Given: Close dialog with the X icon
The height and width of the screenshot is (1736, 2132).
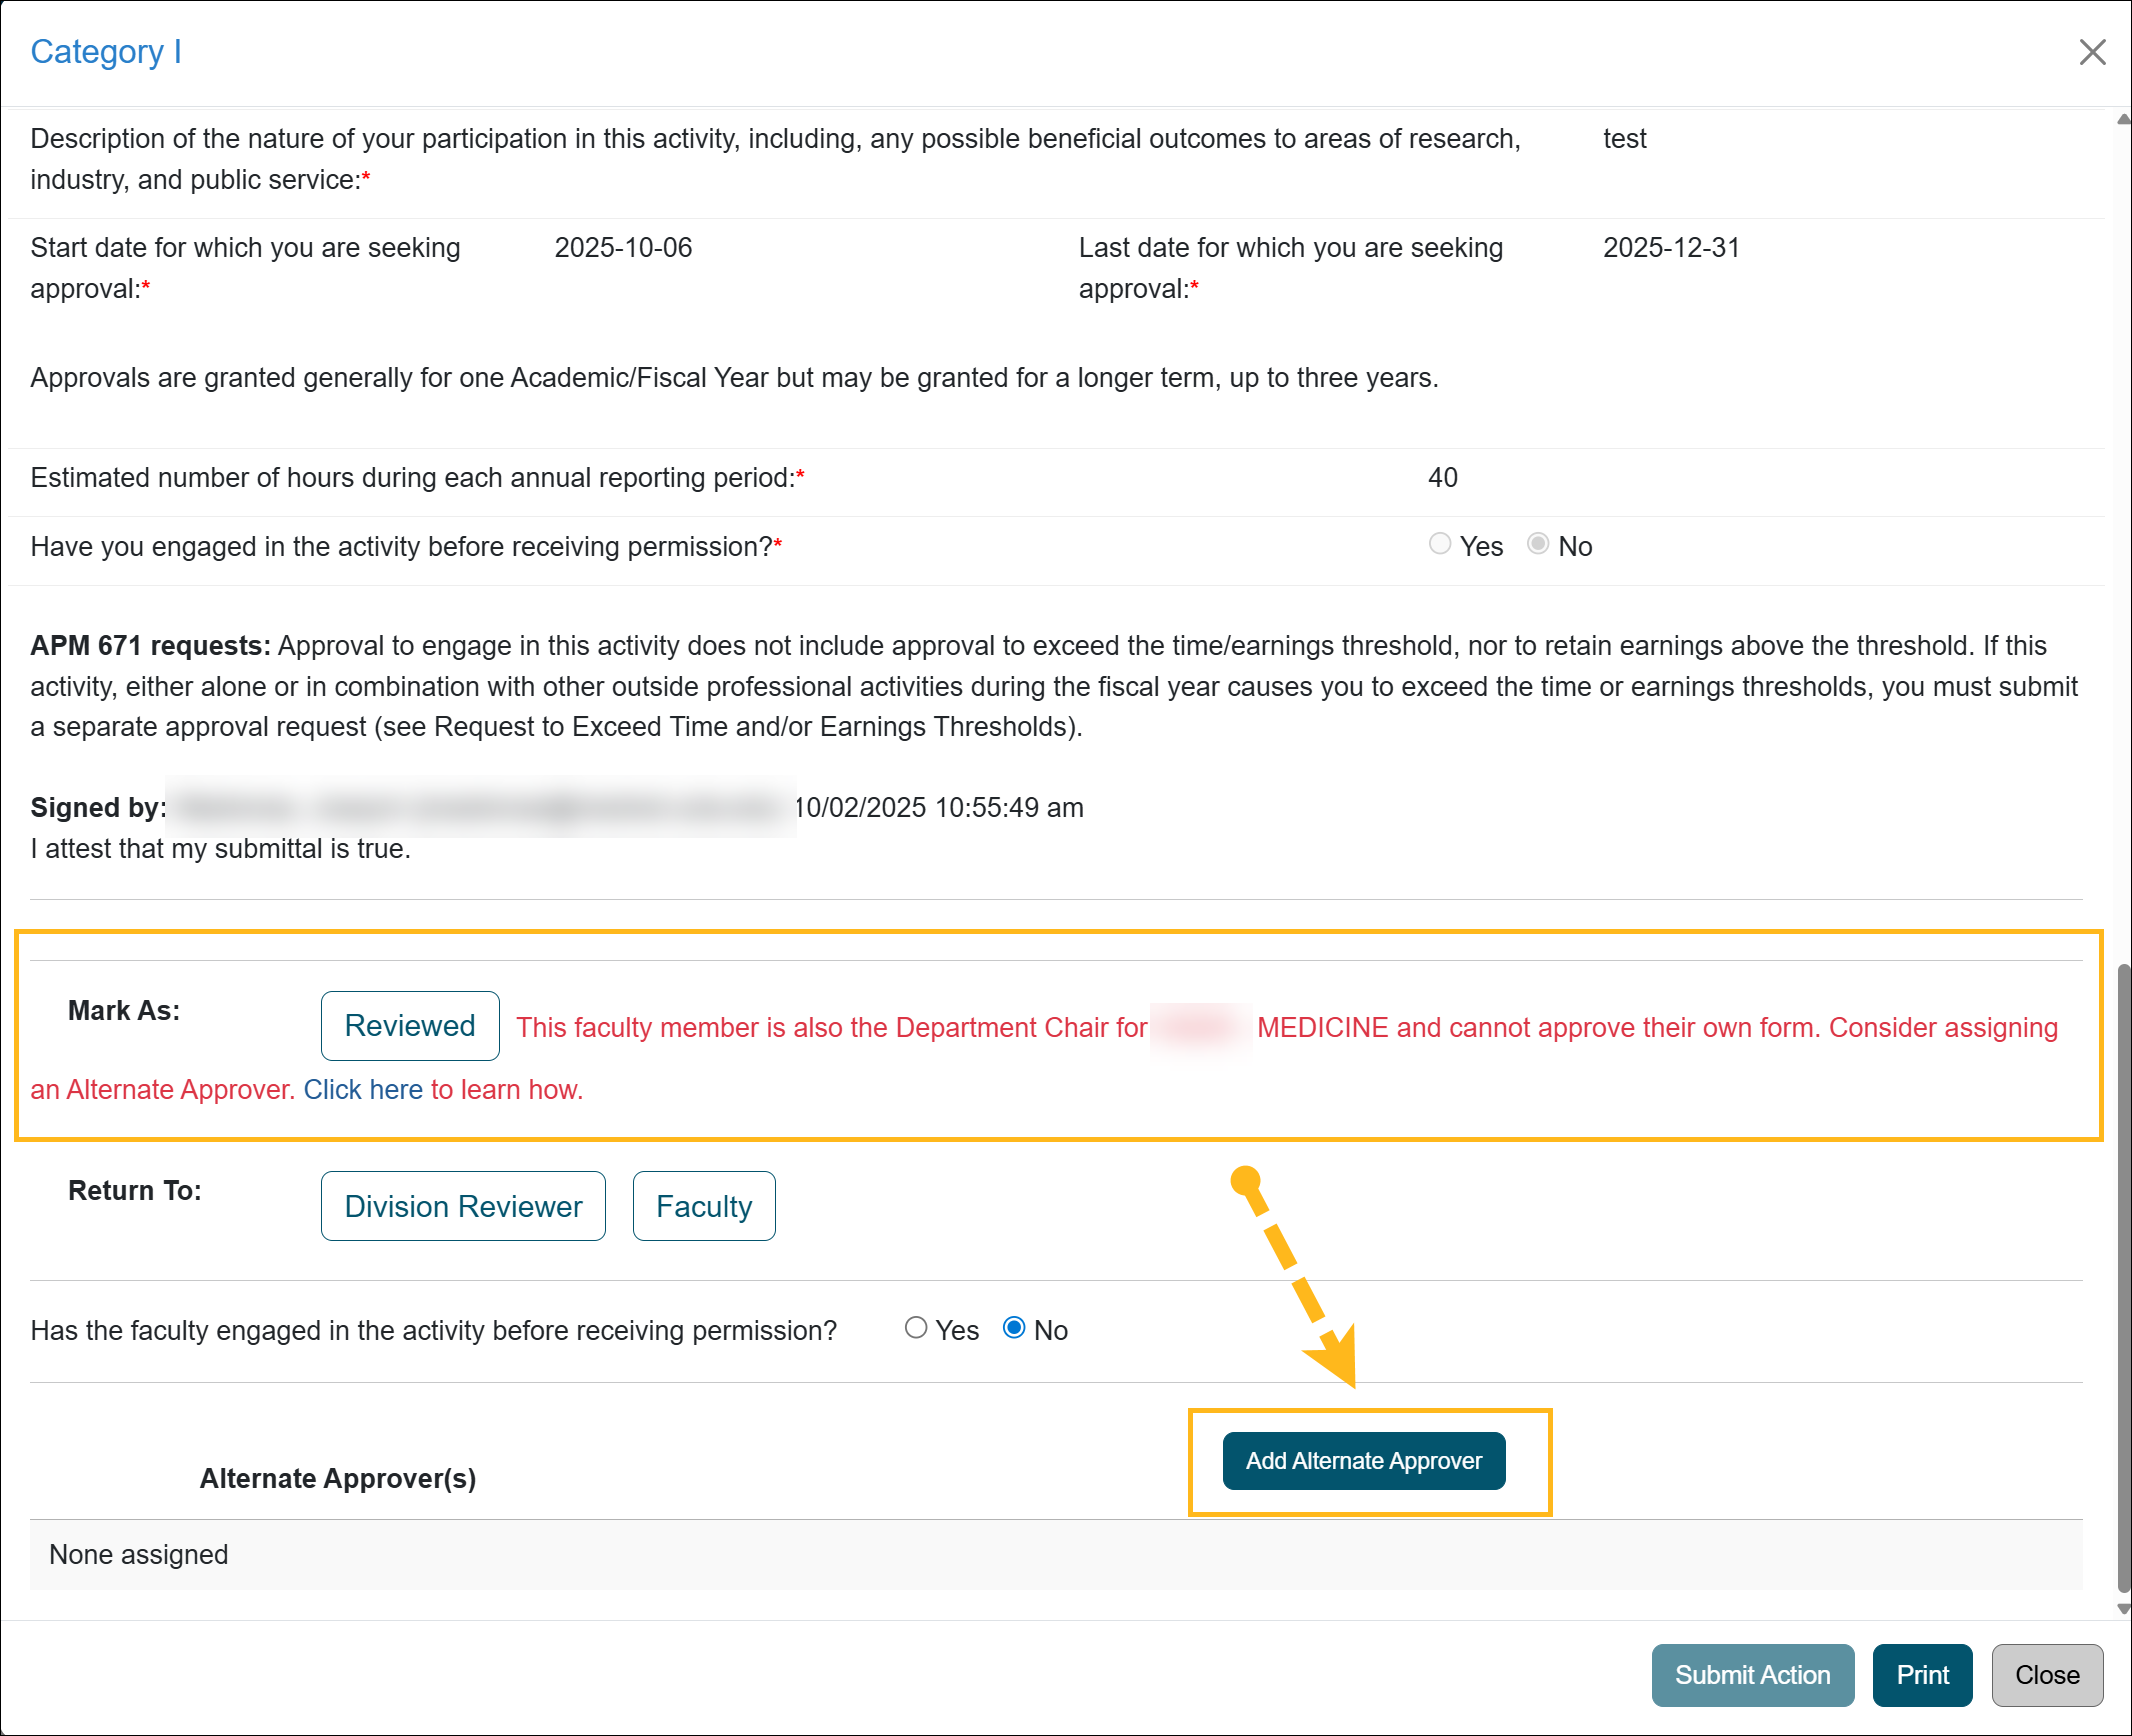Looking at the screenshot, I should [x=2092, y=52].
